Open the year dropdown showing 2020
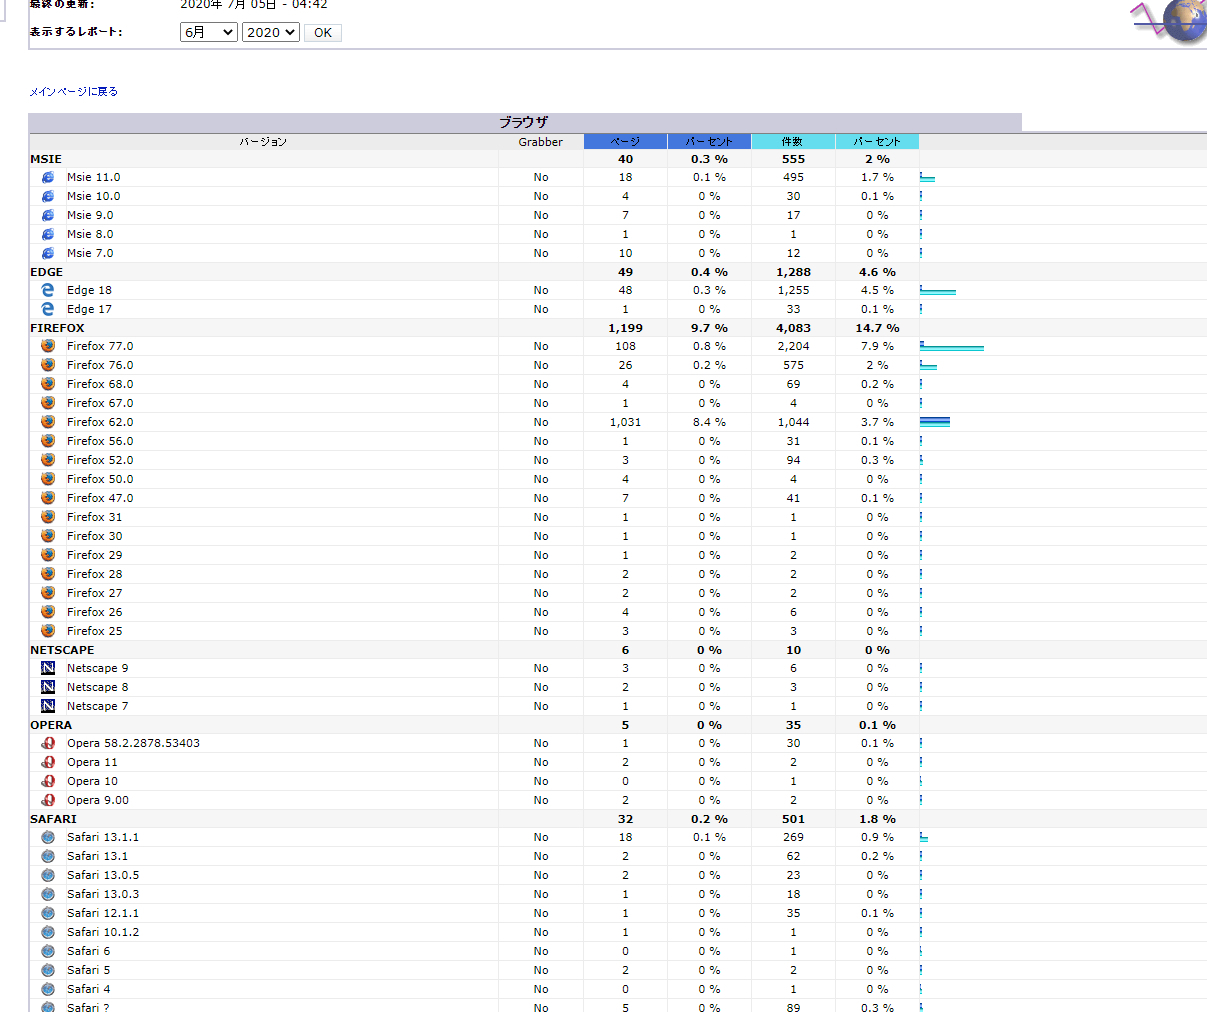The width and height of the screenshot is (1207, 1012). point(270,32)
